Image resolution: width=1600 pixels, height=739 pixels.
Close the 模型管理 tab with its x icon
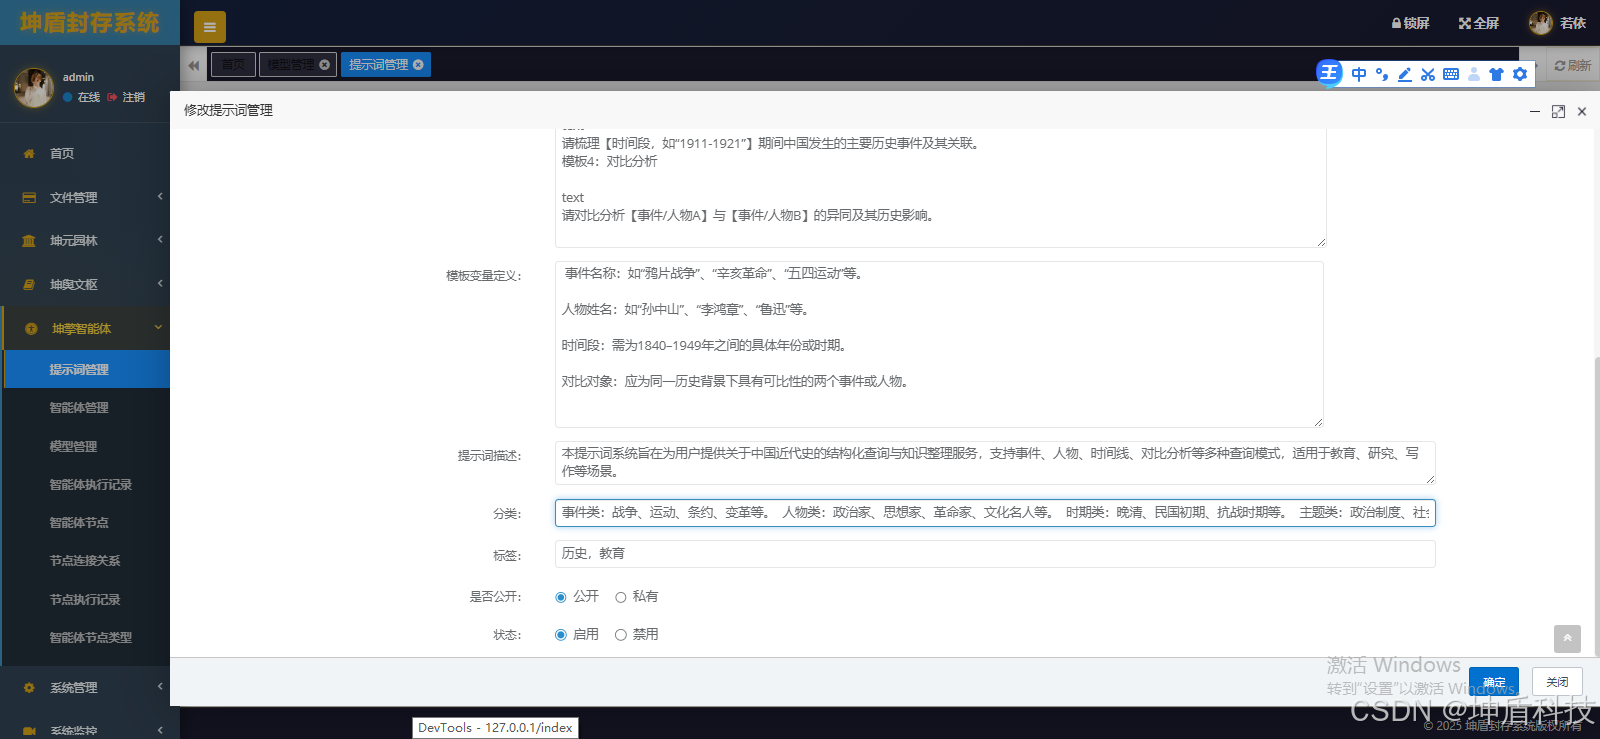pos(324,65)
